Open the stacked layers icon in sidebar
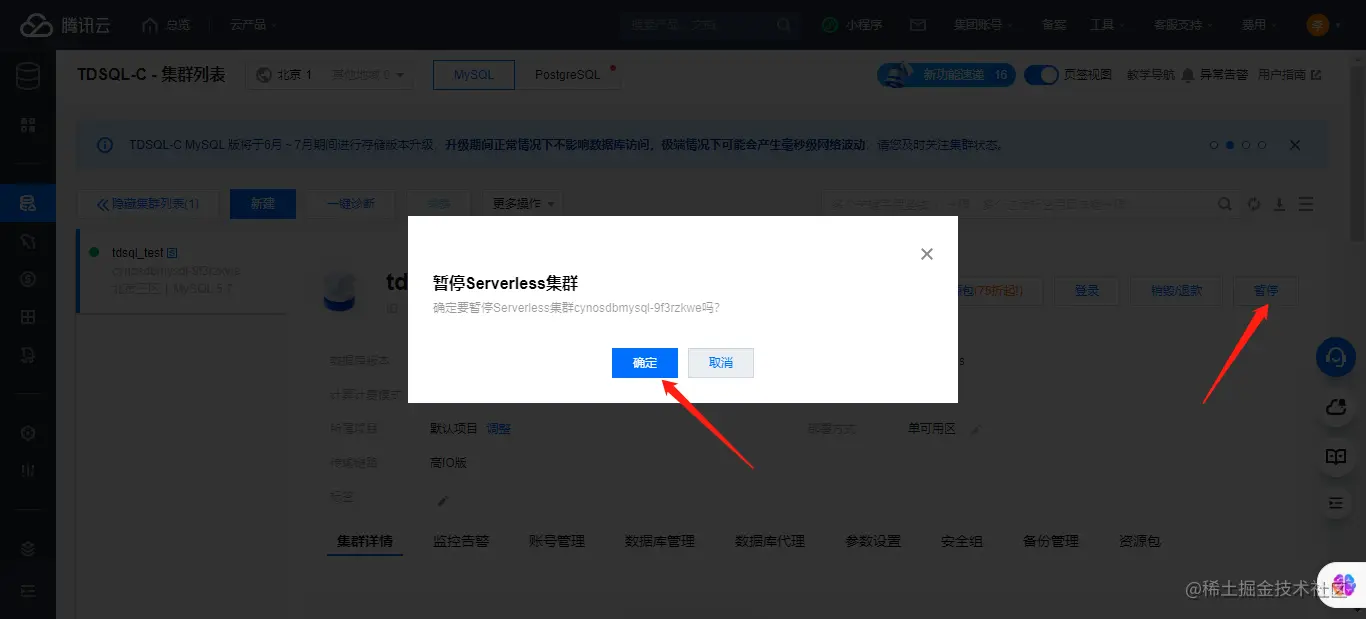The width and height of the screenshot is (1366, 619). point(28,548)
